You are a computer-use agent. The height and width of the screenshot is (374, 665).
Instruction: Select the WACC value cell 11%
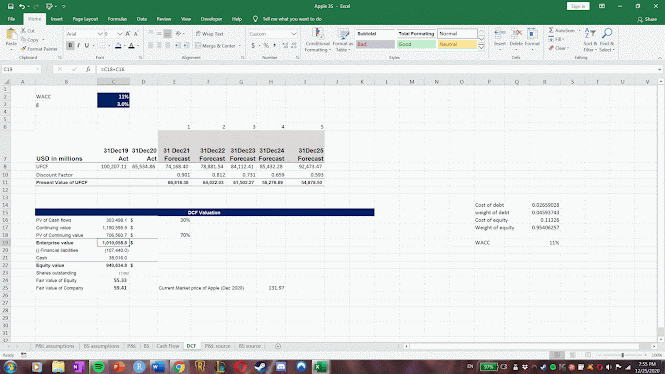pos(113,97)
